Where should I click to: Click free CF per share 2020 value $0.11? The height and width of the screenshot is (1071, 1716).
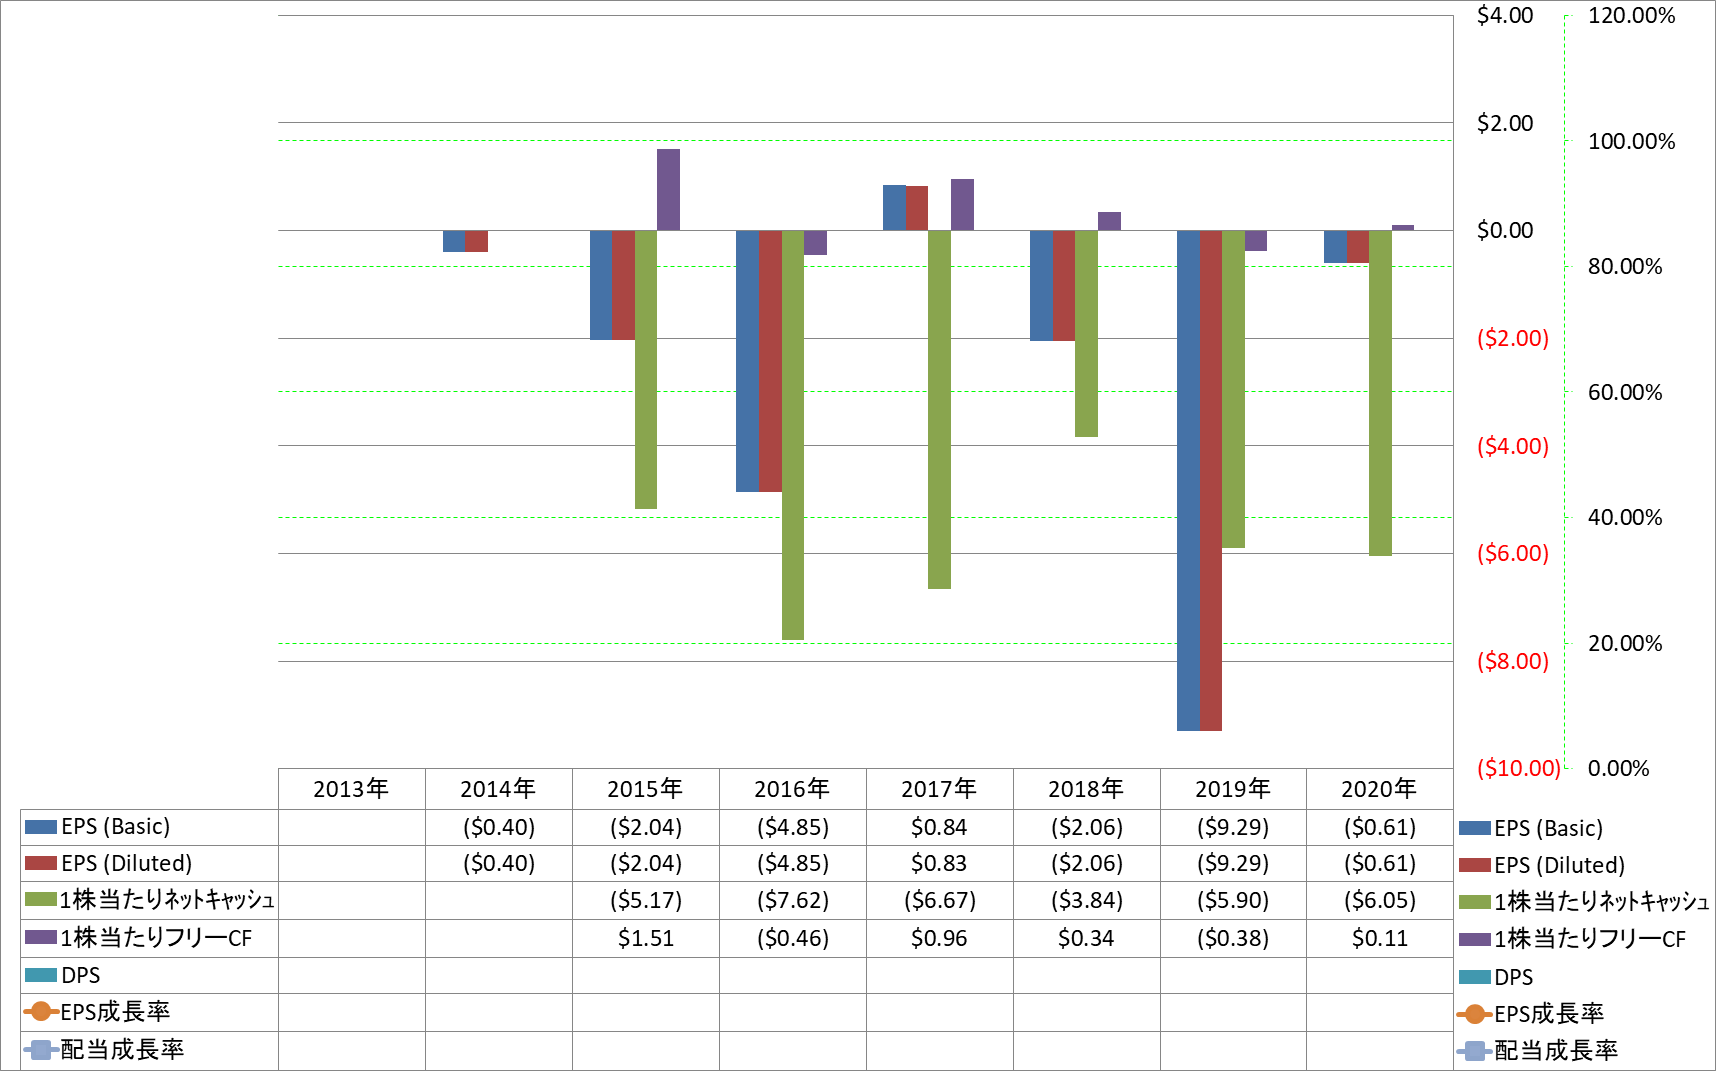coord(1380,939)
